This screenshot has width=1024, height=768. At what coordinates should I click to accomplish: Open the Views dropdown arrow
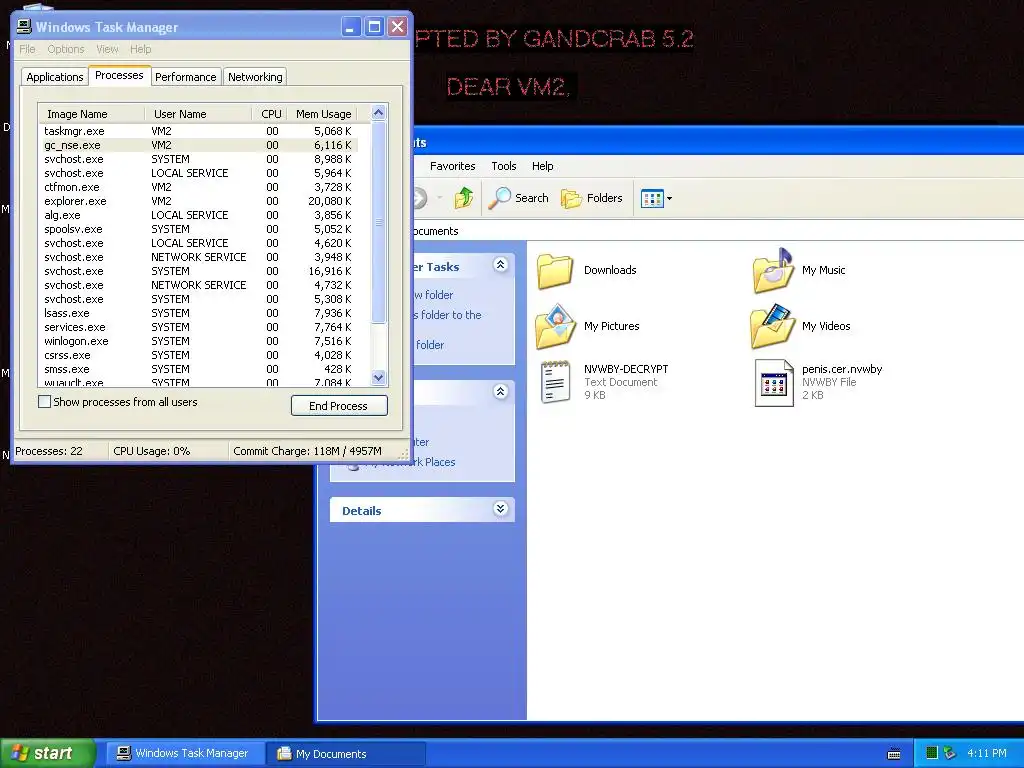click(669, 199)
